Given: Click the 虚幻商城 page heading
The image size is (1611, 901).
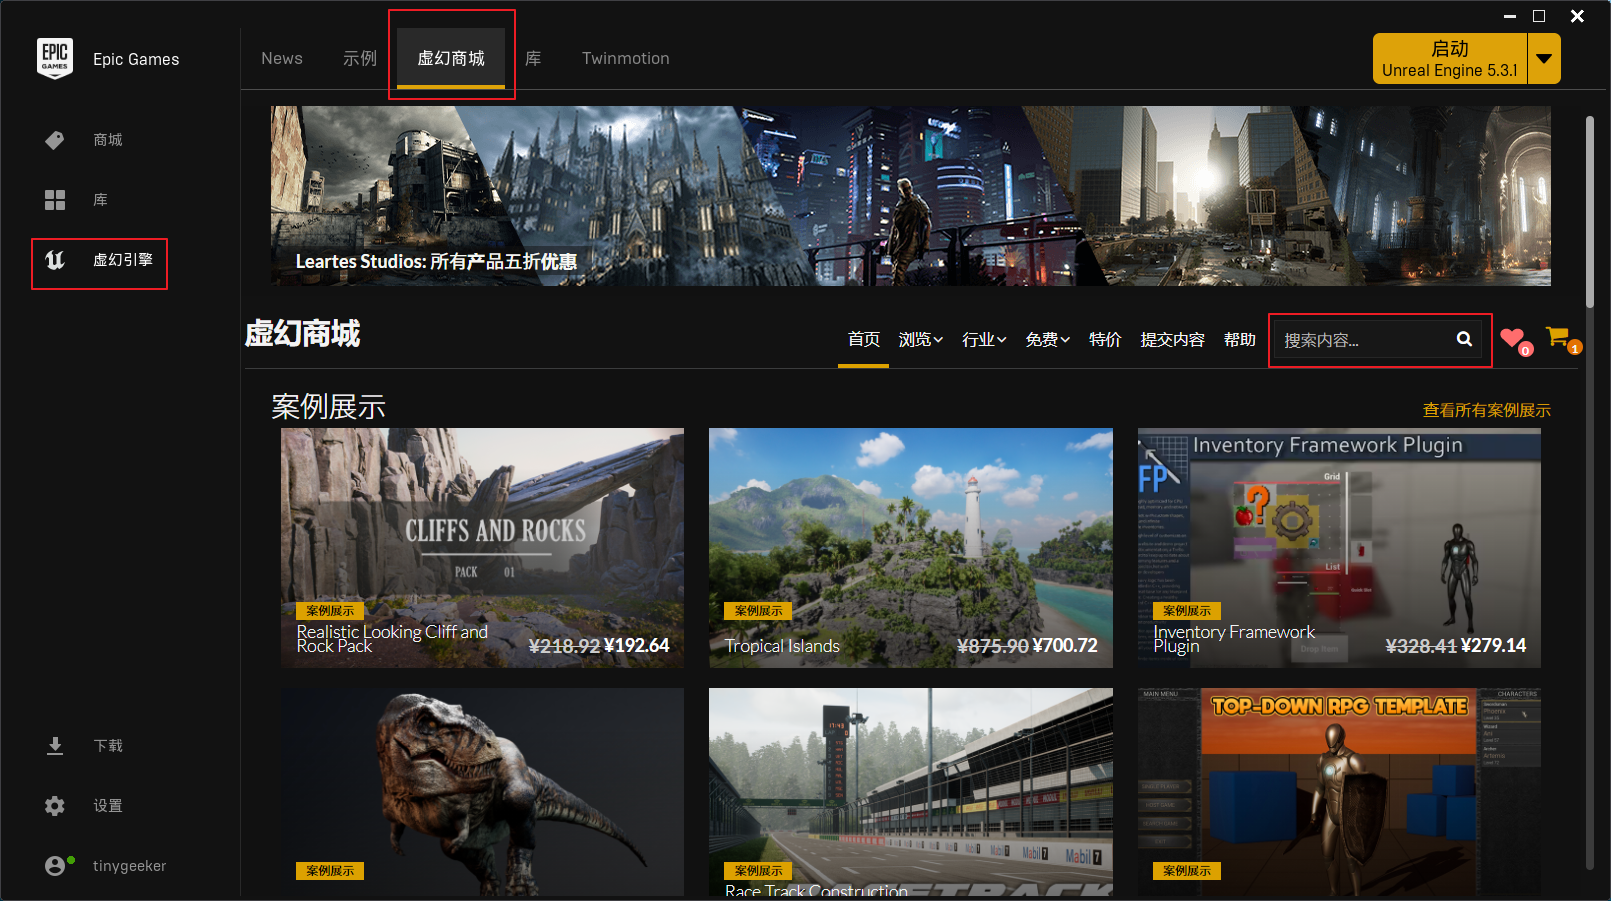Looking at the screenshot, I should (x=303, y=334).
